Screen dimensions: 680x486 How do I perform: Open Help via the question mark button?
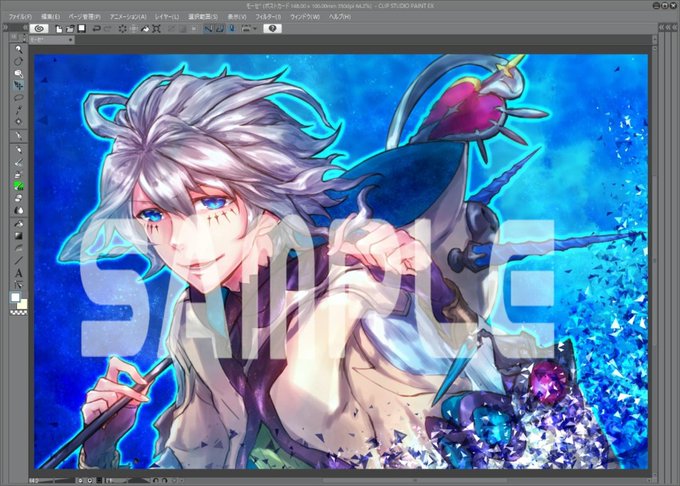pos(272,29)
